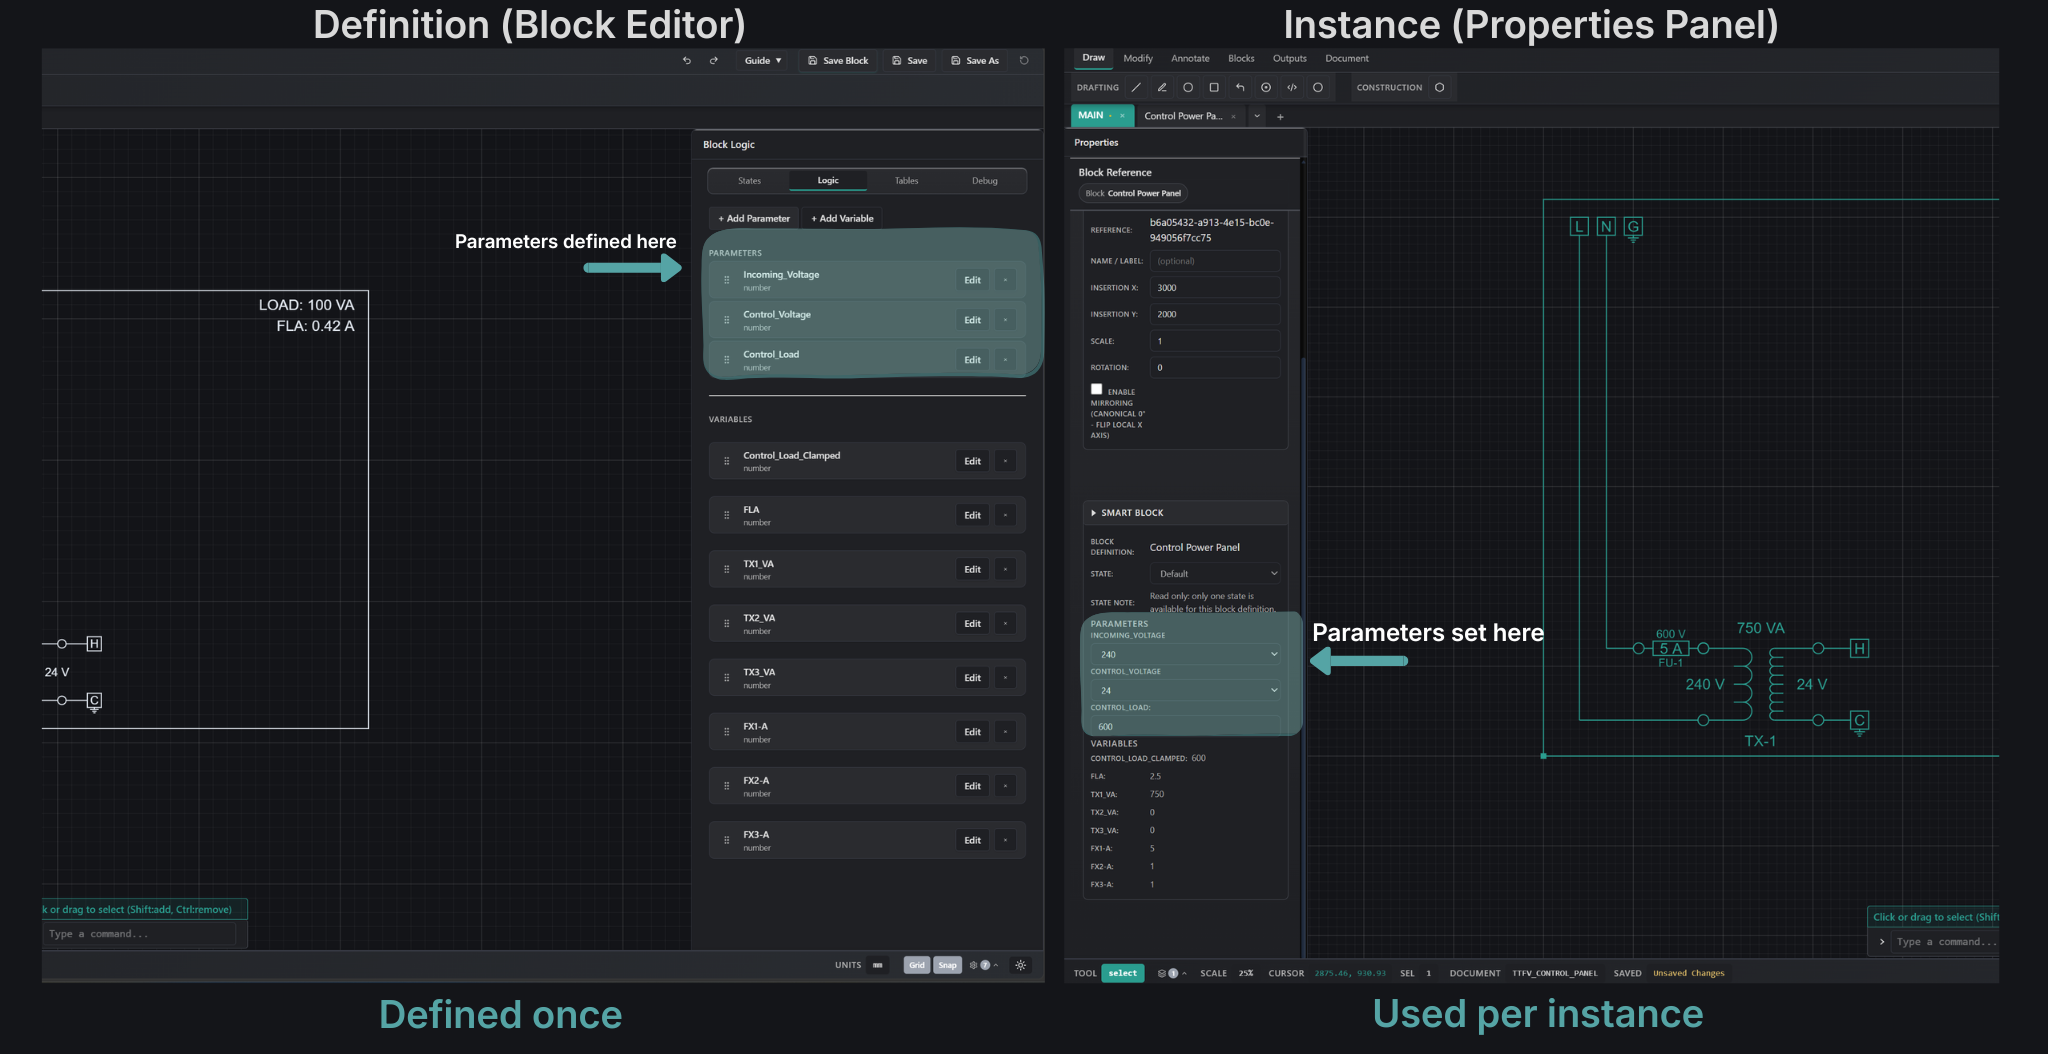Viewport: 2048px width, 1054px height.
Task: Open the Incoming_Voltage 240 dropdown
Action: 1186,655
